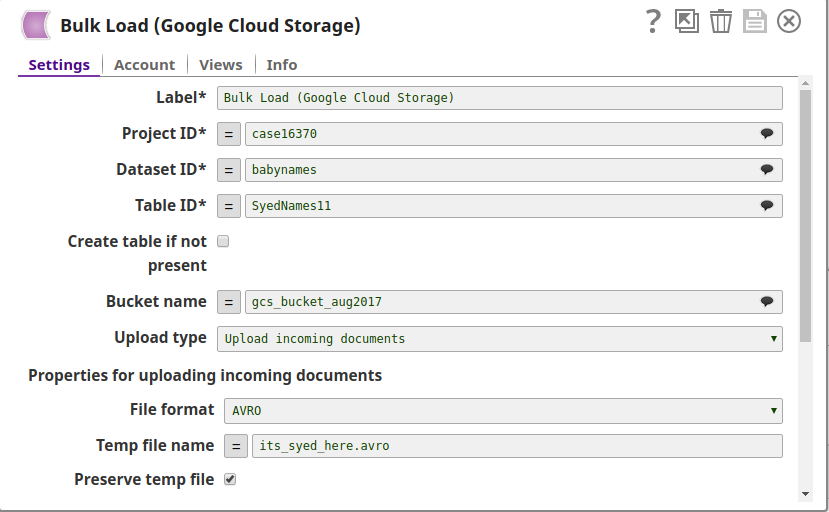The width and height of the screenshot is (829, 512).
Task: Toggle expression button for Bucket name
Action: click(229, 302)
